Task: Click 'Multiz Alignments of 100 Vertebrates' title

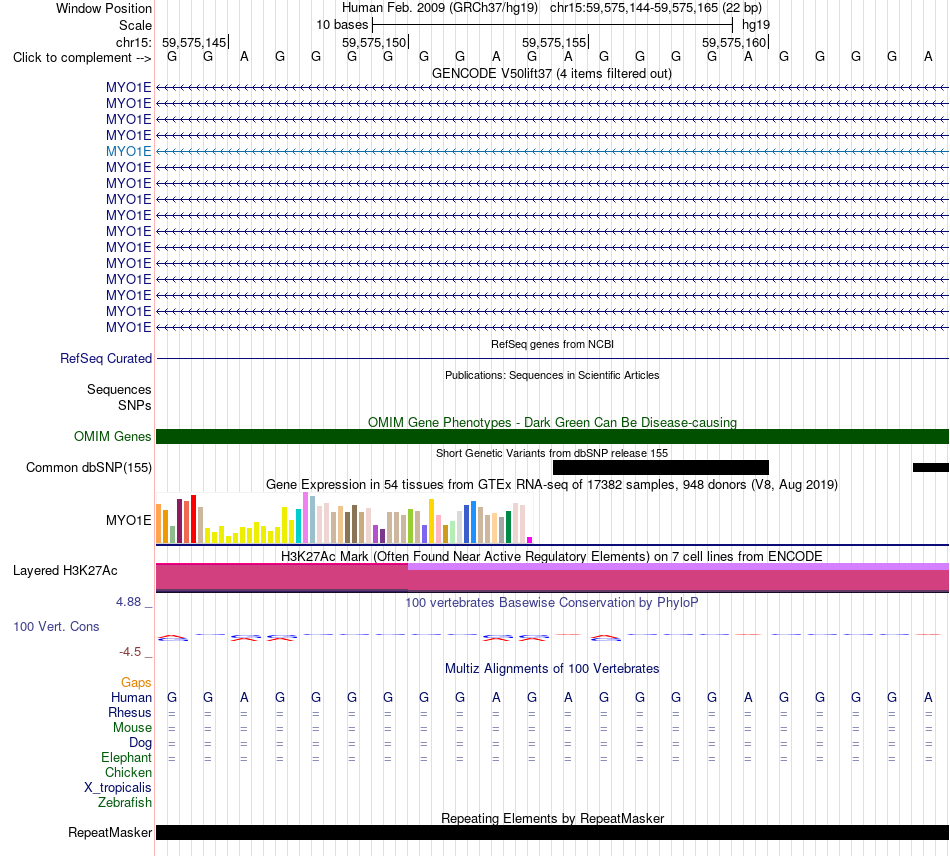Action: point(552,668)
